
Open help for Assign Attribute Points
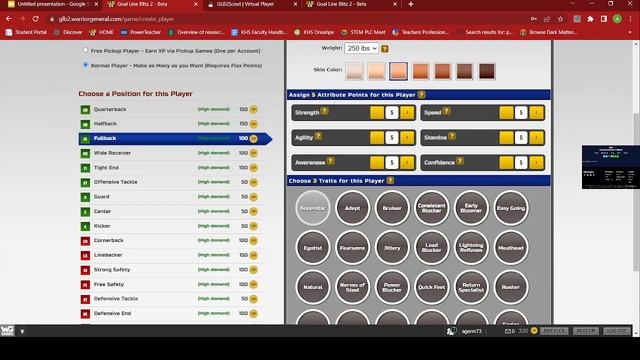click(422, 95)
